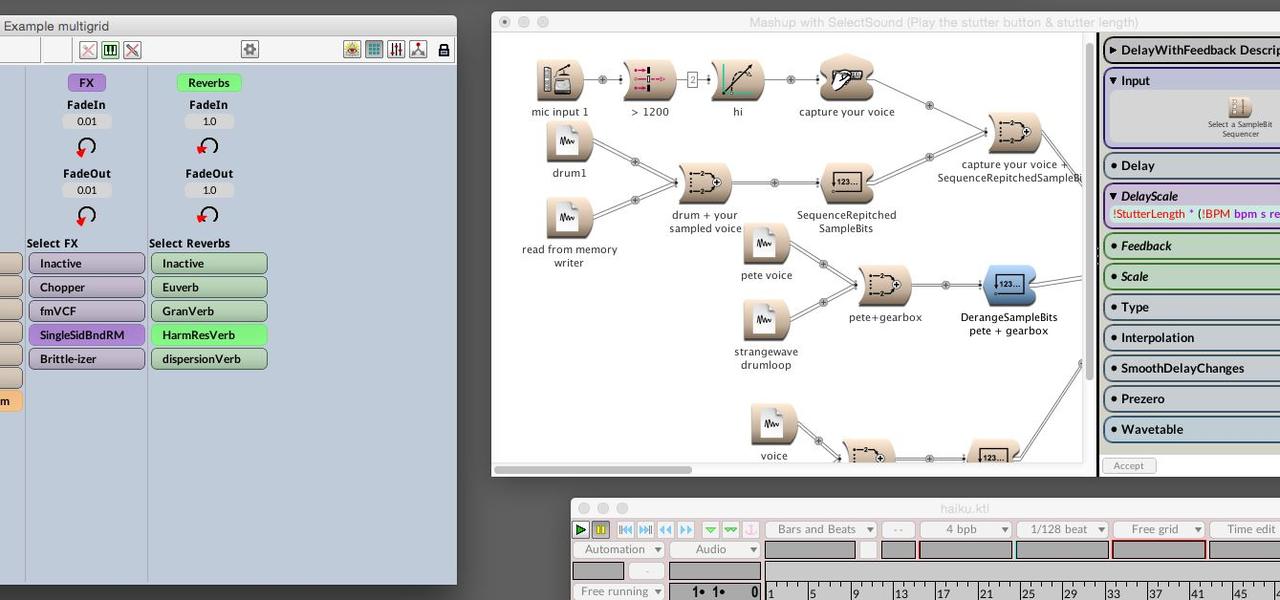Open the Free running dropdown
Screen dimensions: 1280x600
click(619, 592)
